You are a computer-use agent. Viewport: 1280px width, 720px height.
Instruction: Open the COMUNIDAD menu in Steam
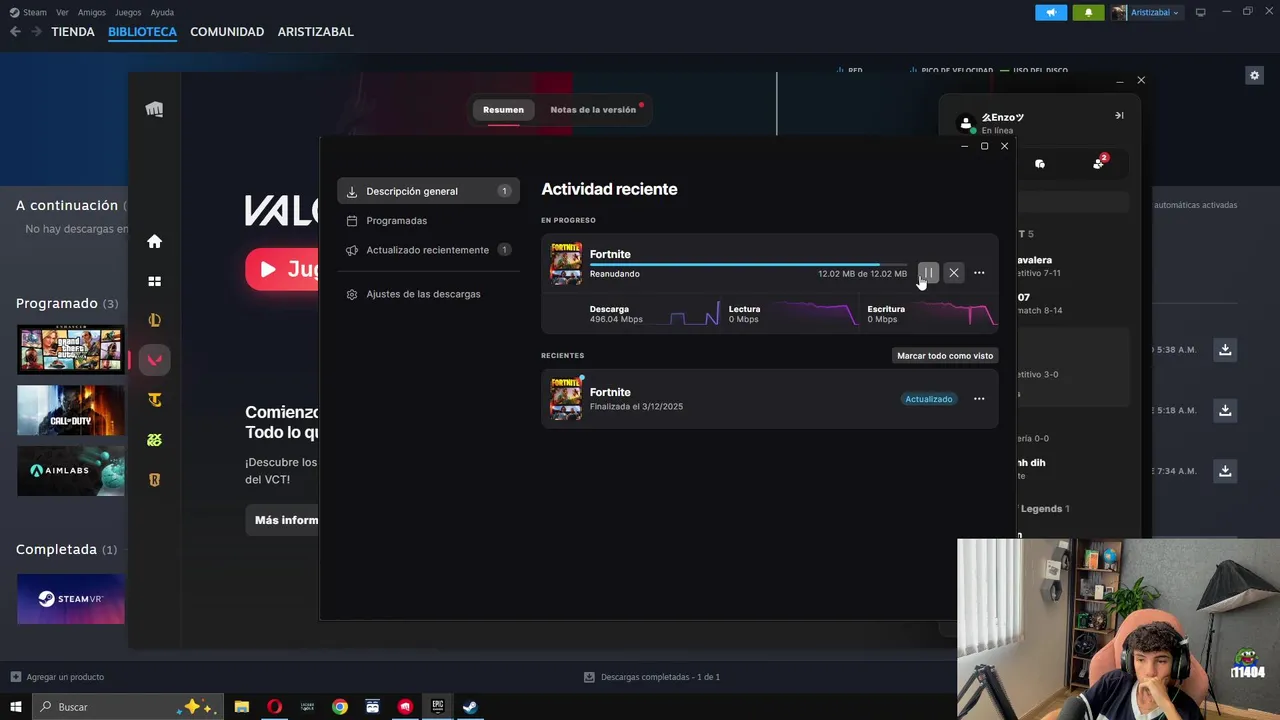pos(227,32)
